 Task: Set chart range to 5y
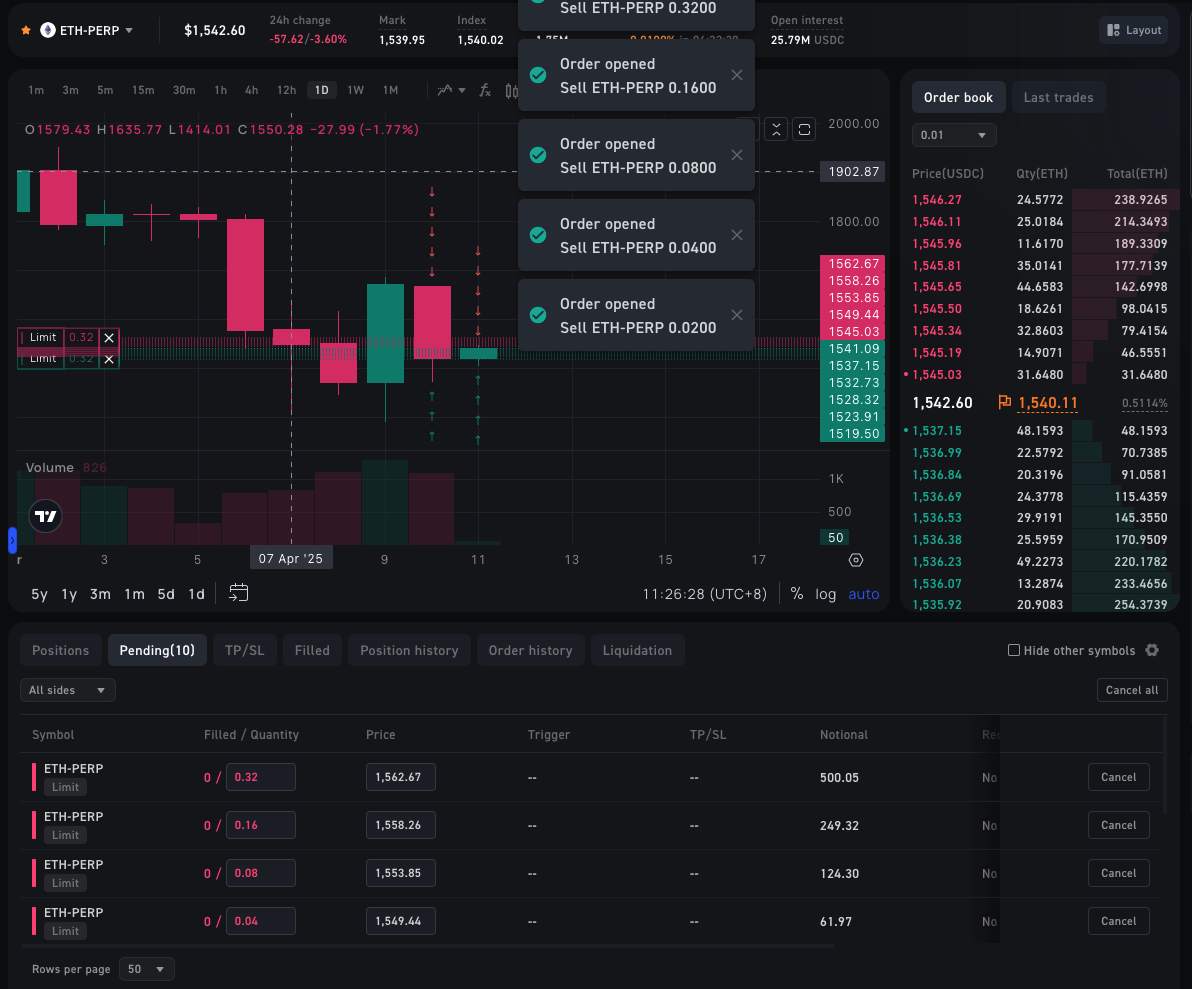(x=40, y=594)
